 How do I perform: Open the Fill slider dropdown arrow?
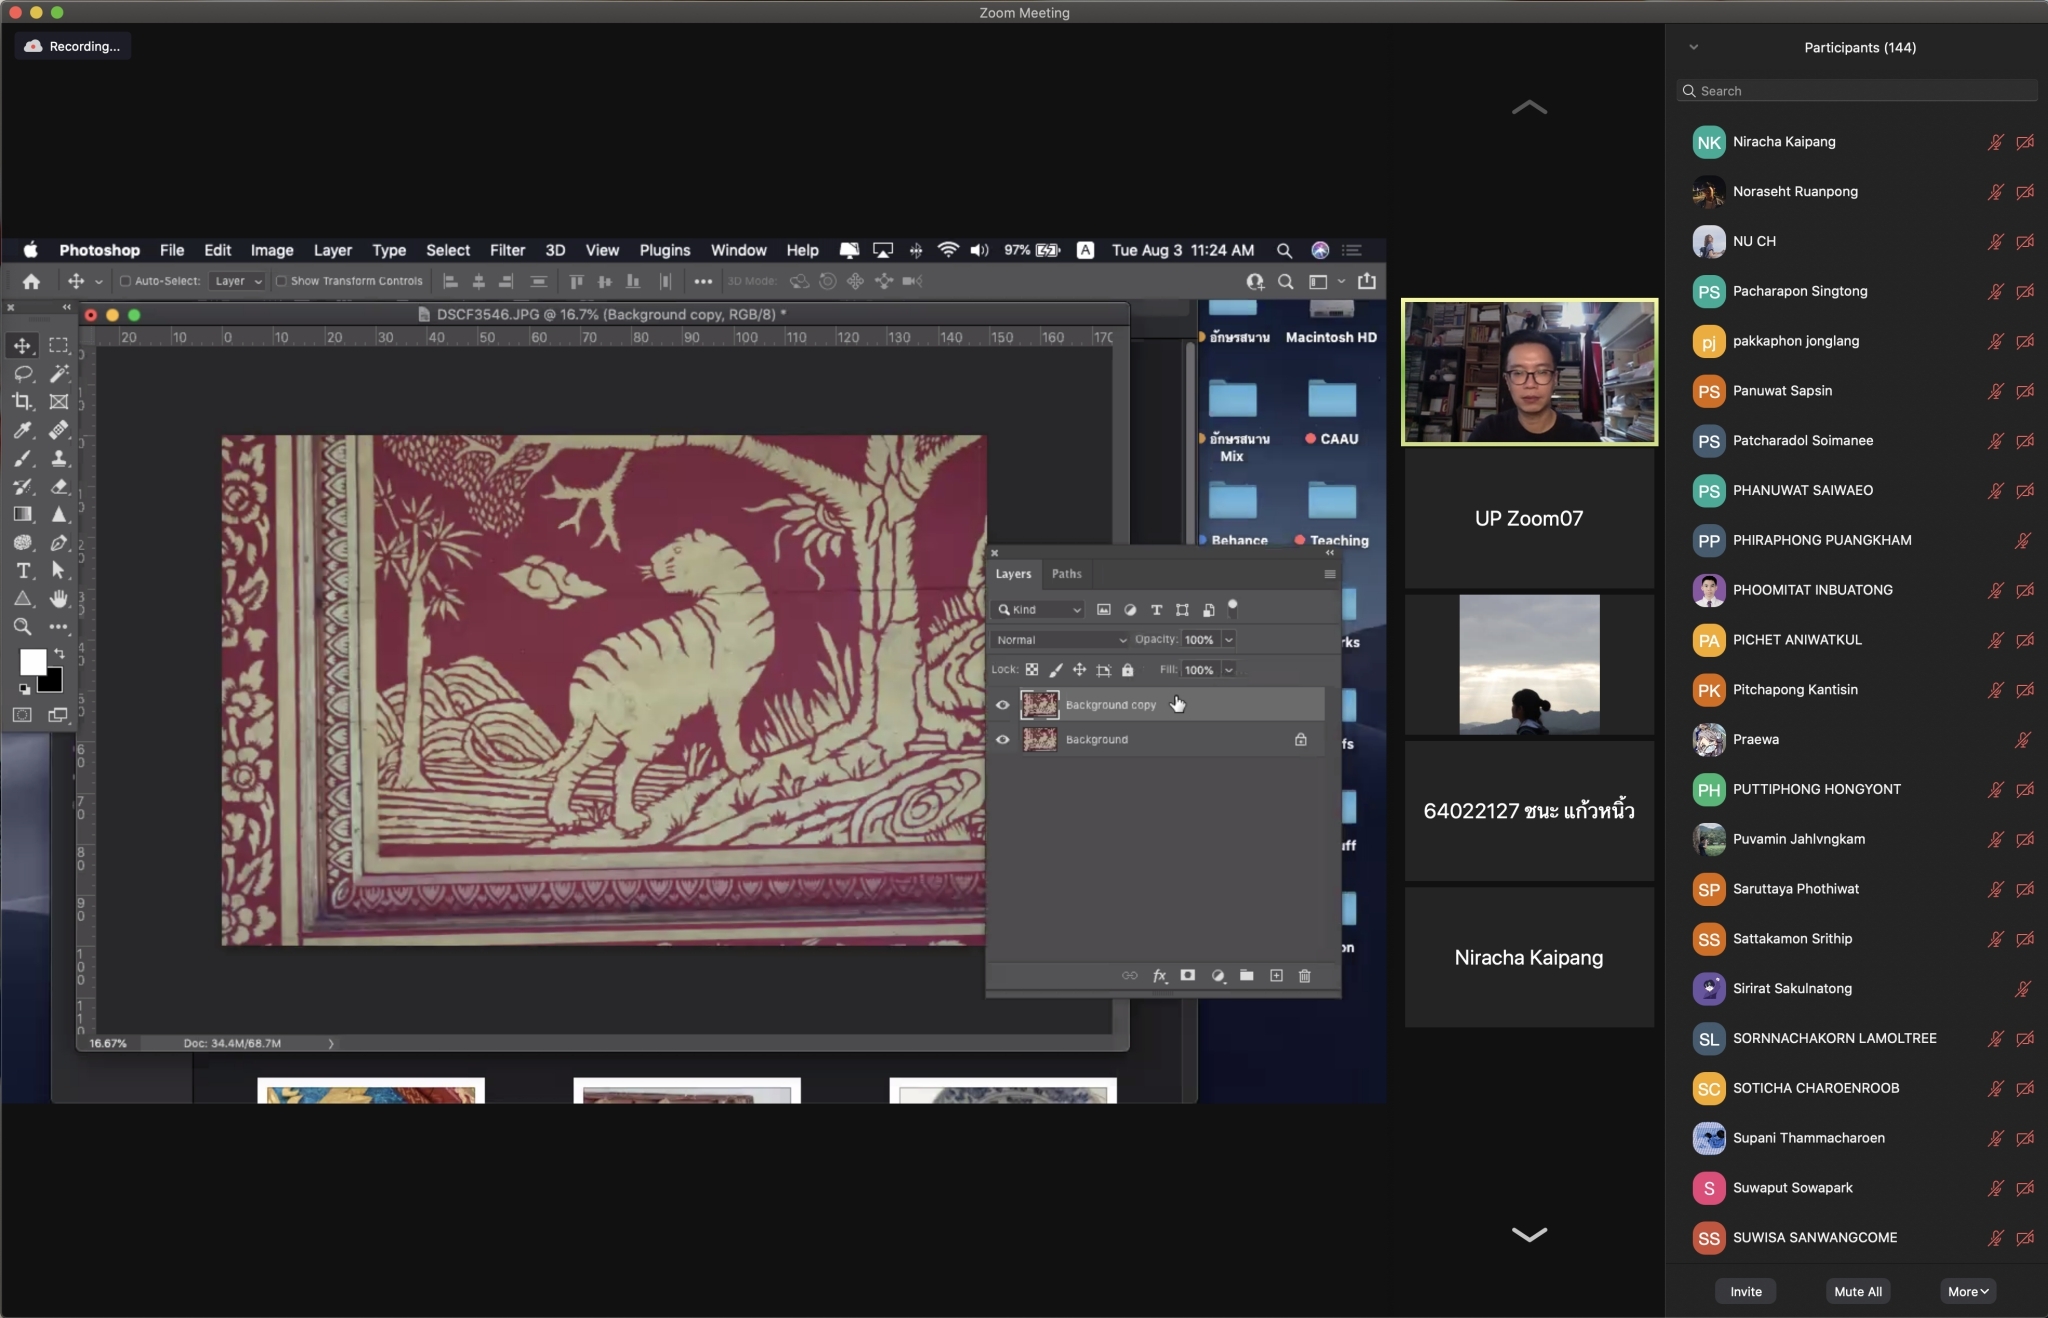point(1229,669)
